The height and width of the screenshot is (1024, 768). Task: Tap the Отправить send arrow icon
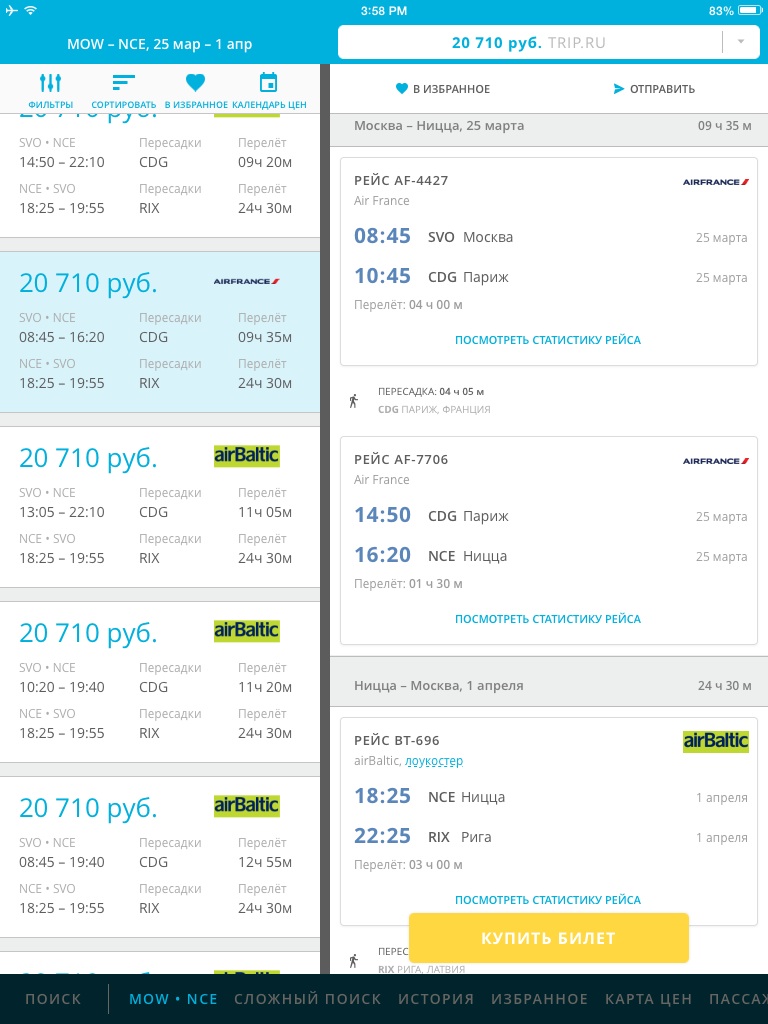618,89
